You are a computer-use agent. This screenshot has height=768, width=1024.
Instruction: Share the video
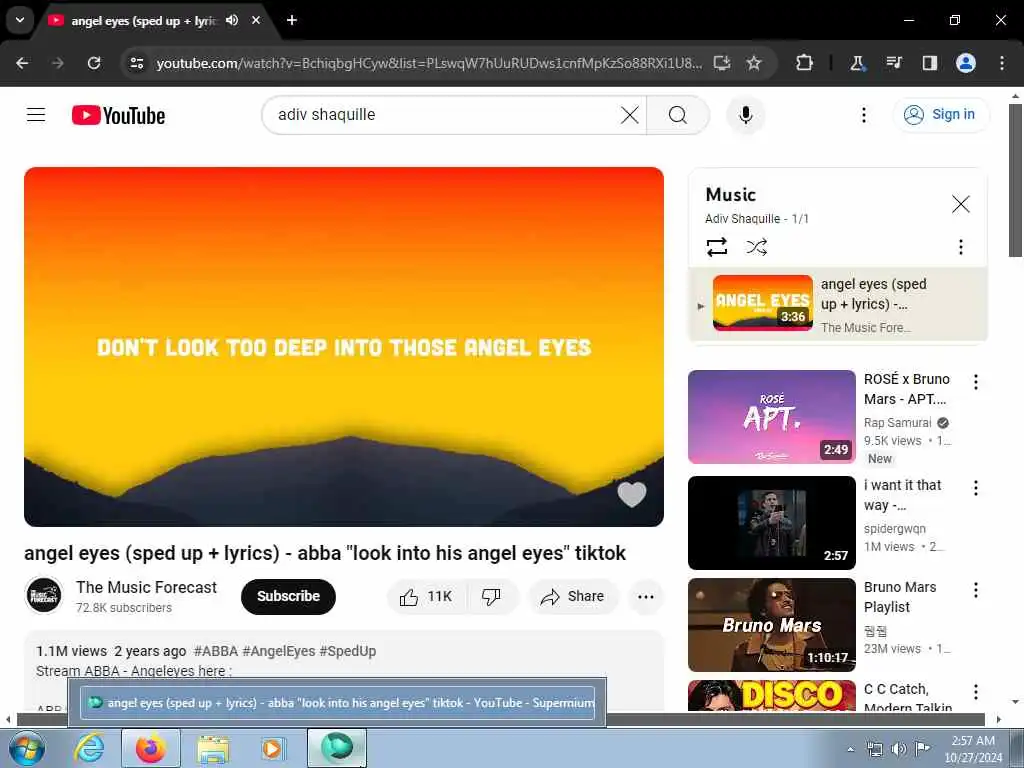(x=572, y=597)
